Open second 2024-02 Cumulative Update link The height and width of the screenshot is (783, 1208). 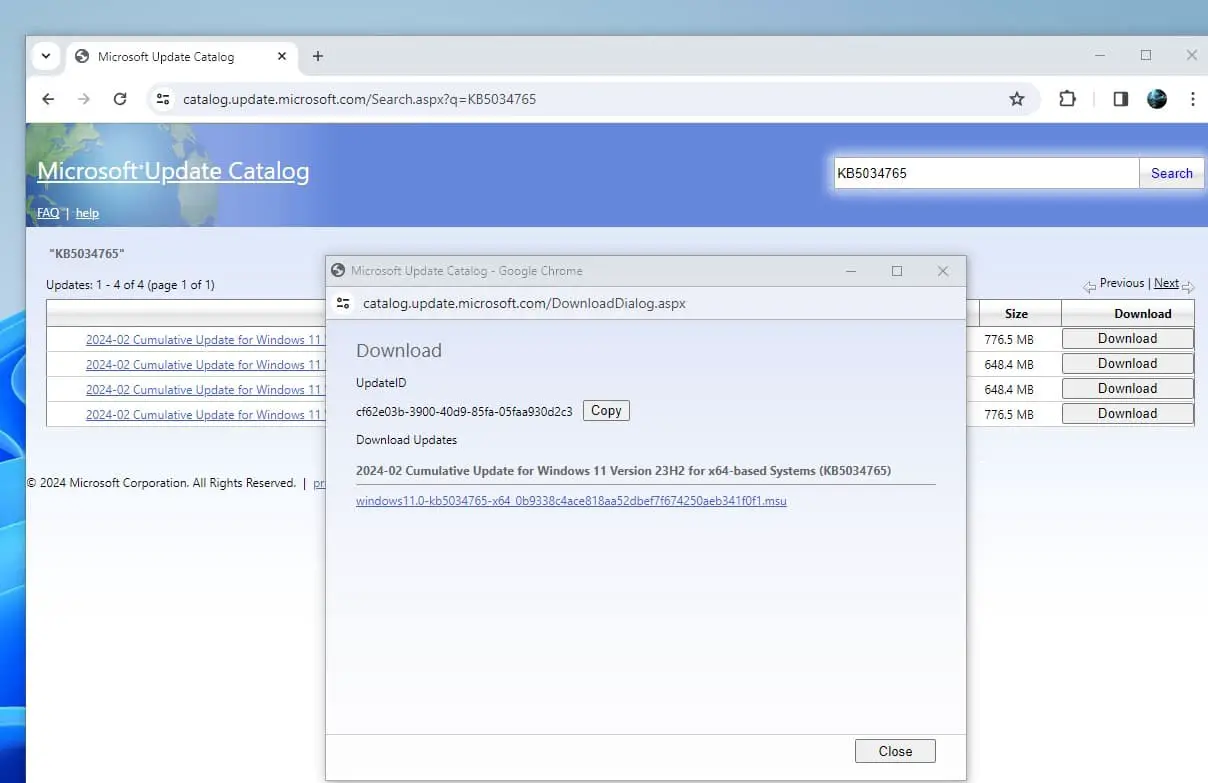205,365
